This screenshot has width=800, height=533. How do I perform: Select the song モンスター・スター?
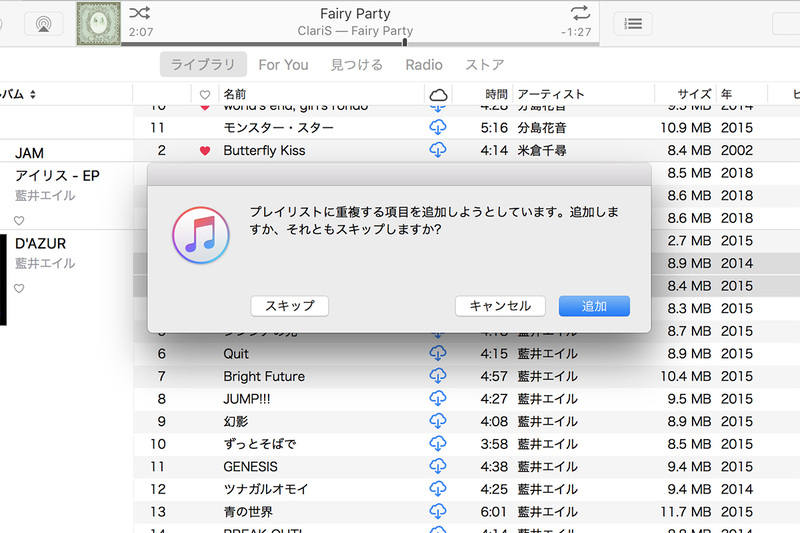[279, 128]
